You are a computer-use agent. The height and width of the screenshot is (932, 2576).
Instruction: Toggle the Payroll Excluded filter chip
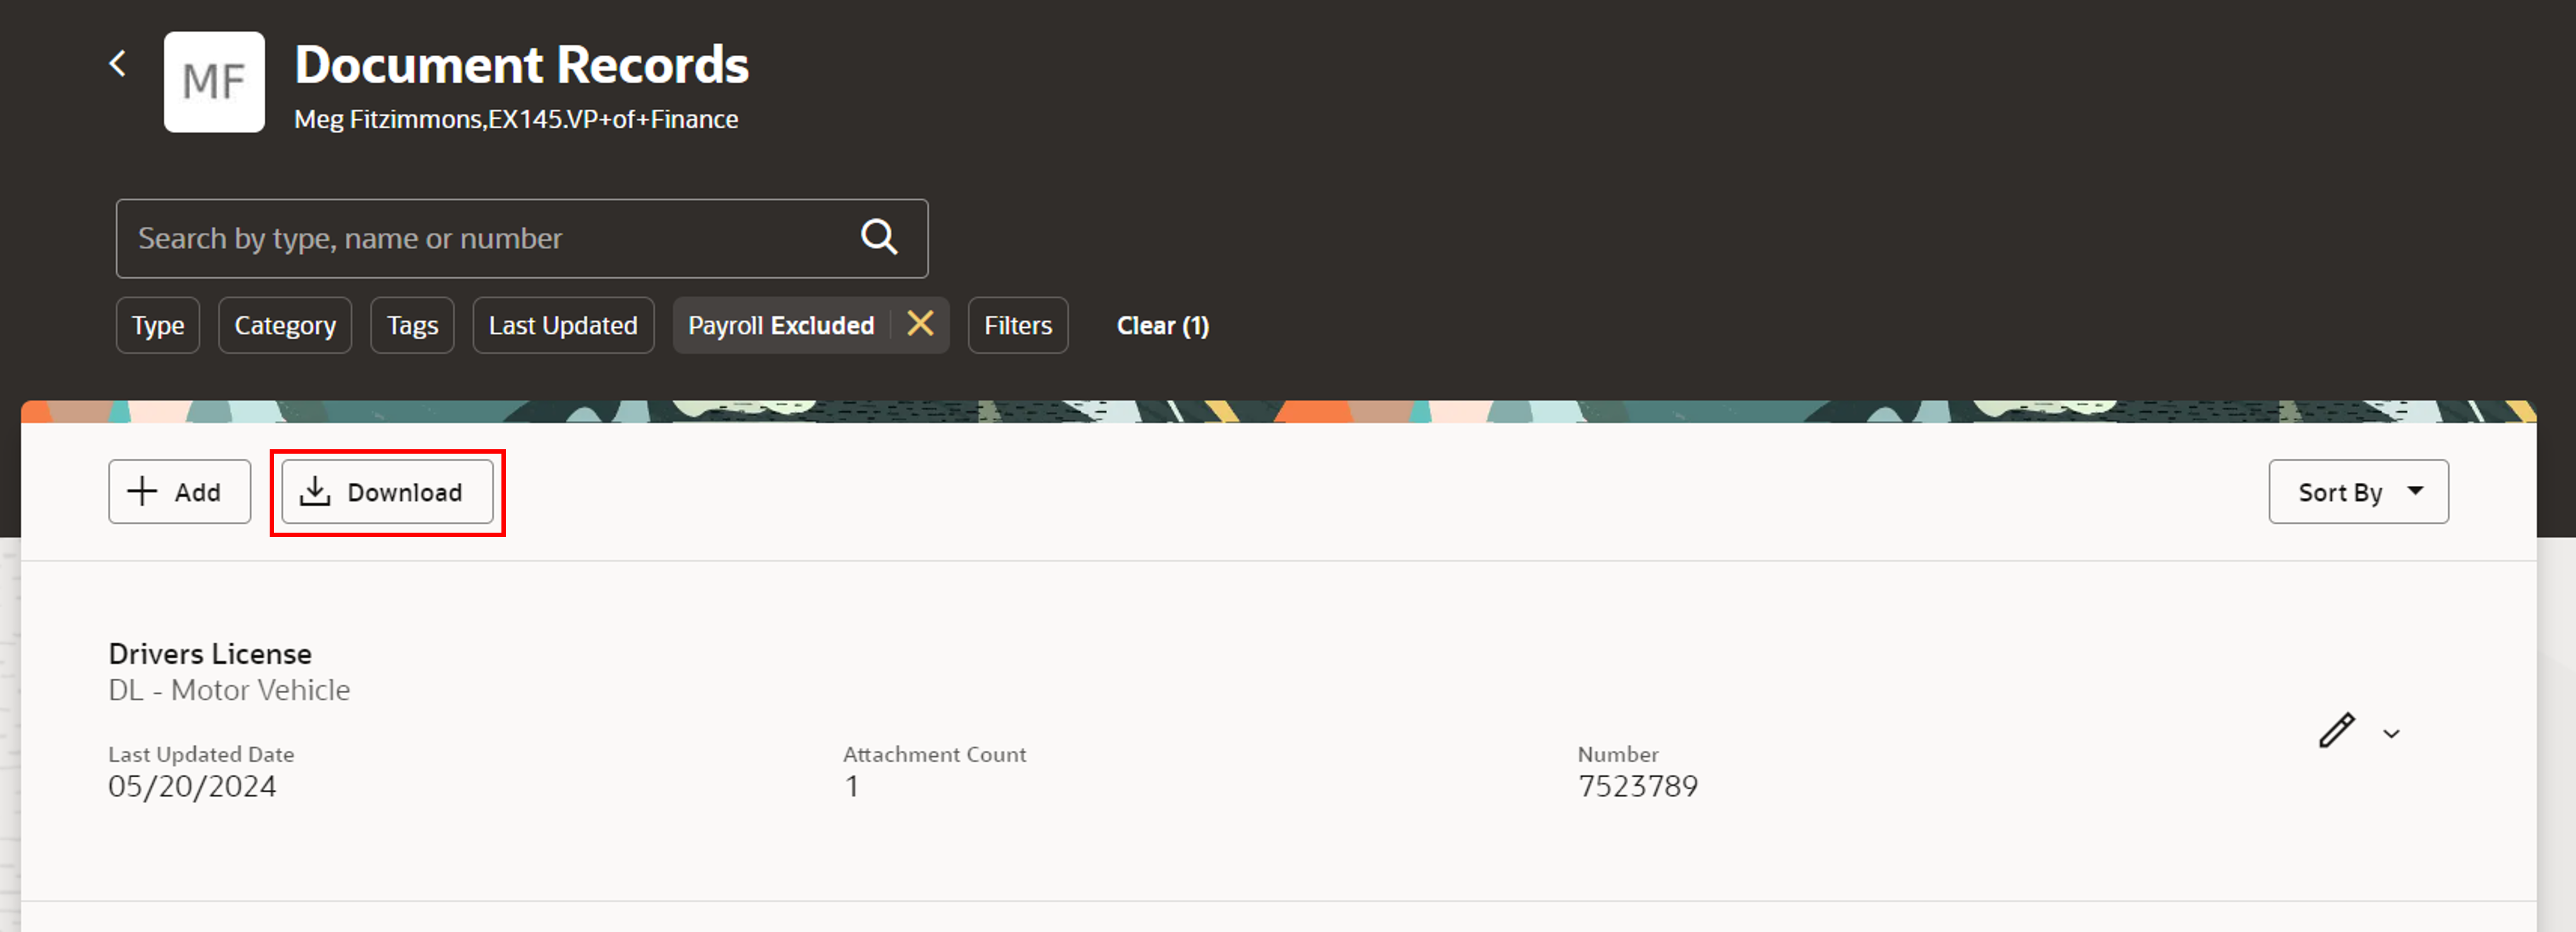780,326
